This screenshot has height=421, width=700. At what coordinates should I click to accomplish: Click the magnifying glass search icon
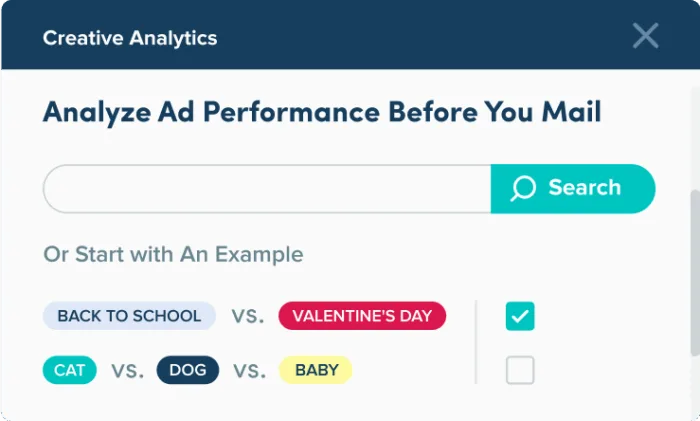pyautogui.click(x=523, y=188)
